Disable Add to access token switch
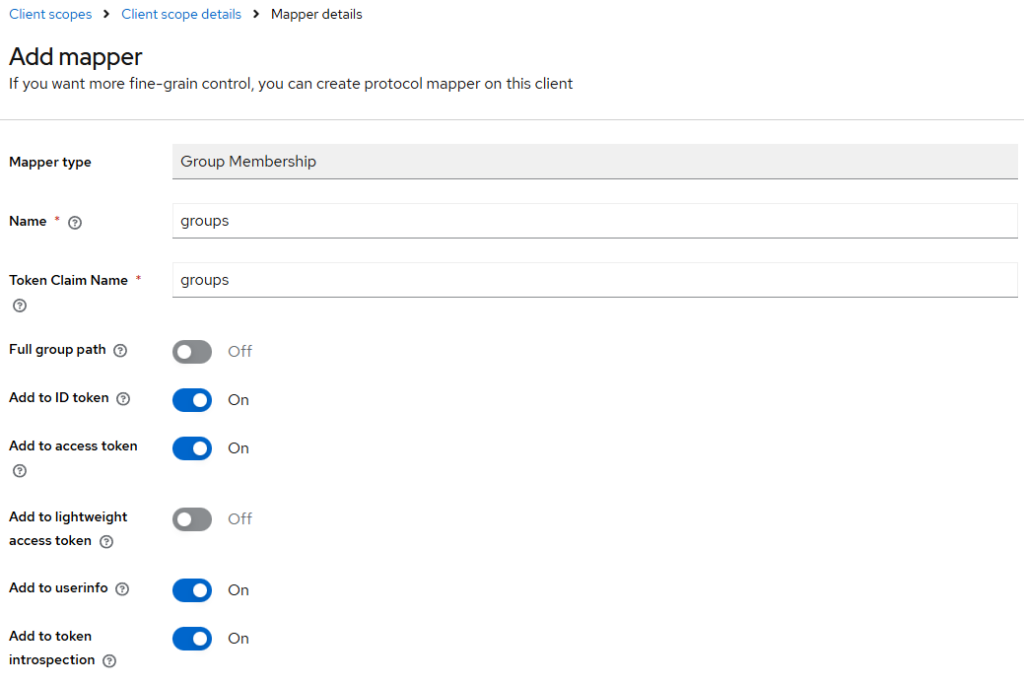Viewport: 1024px width, 684px height. pos(192,448)
